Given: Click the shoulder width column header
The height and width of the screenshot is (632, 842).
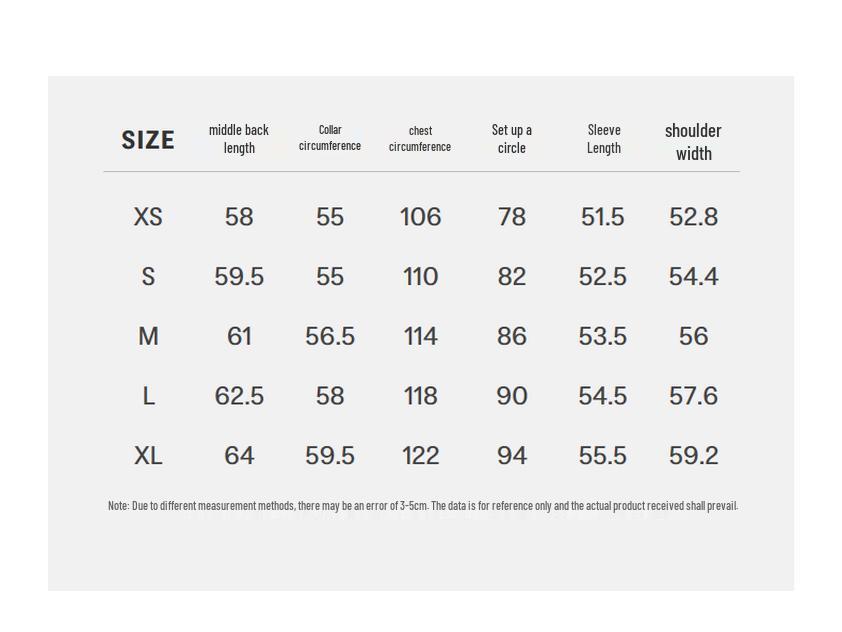Looking at the screenshot, I should 693,142.
